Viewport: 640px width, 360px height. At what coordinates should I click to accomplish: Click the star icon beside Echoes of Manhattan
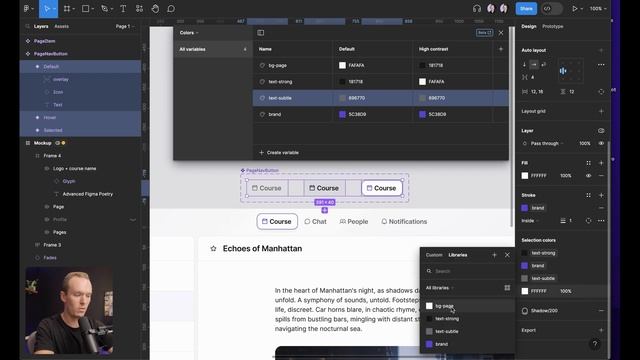click(213, 249)
